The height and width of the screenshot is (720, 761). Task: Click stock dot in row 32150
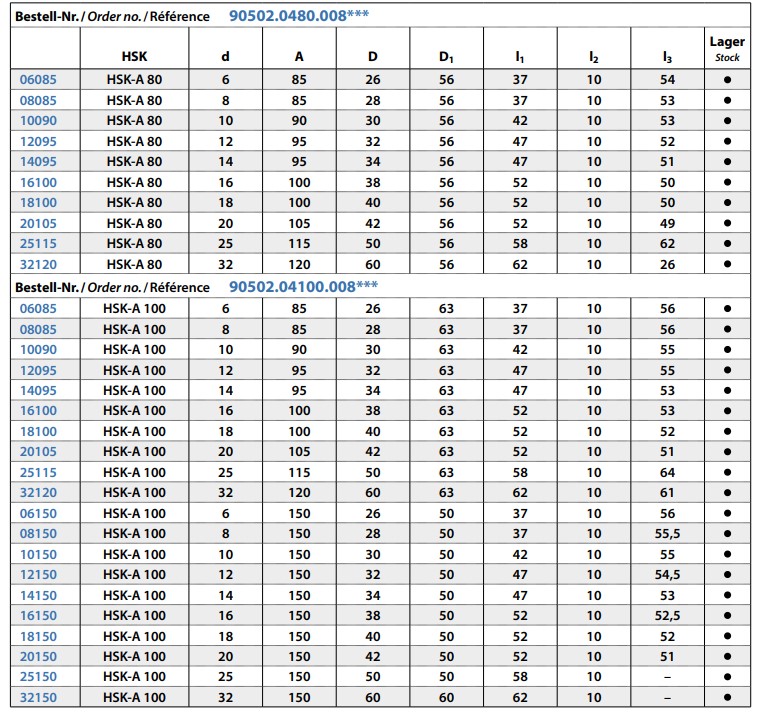pyautogui.click(x=727, y=697)
